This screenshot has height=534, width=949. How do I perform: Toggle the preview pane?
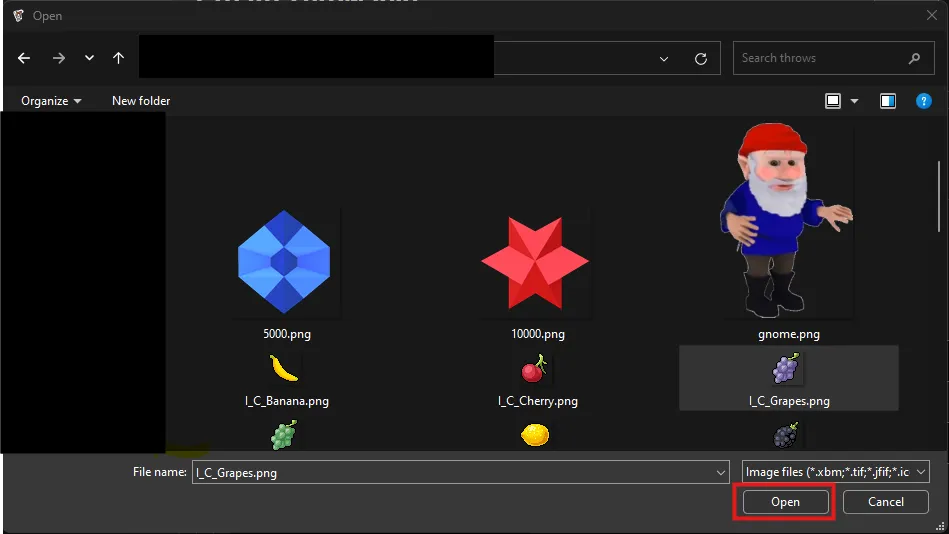tap(888, 101)
